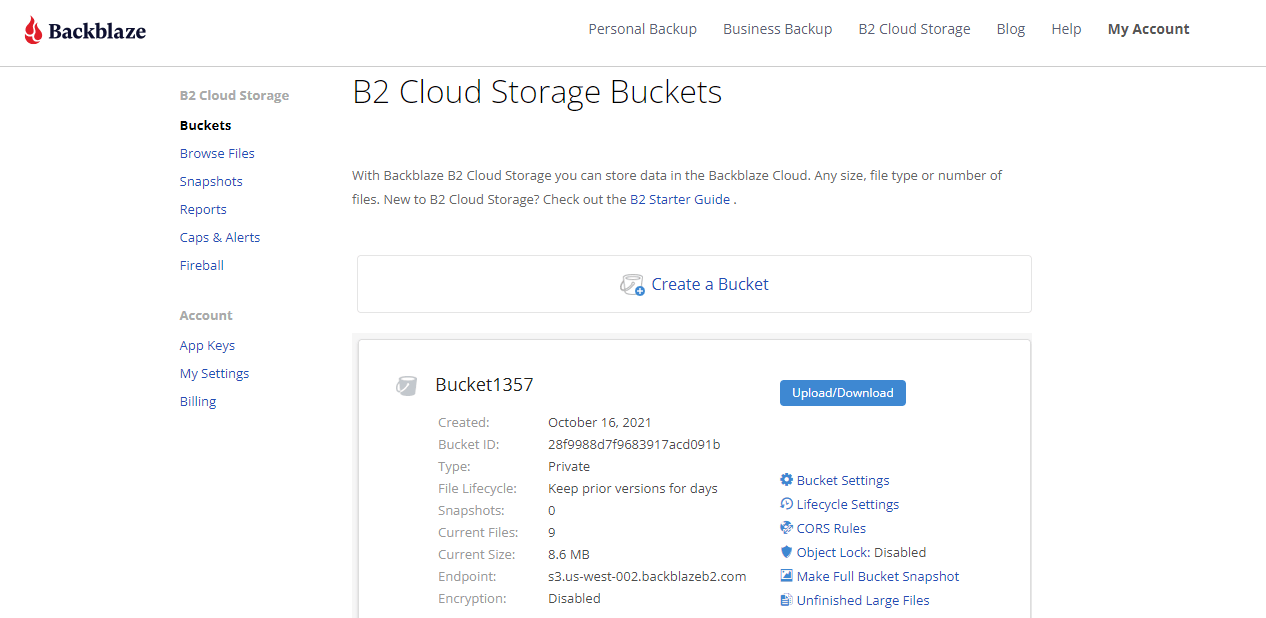
Task: Open CORS Rules using its globe icon
Action: pyautogui.click(x=786, y=528)
